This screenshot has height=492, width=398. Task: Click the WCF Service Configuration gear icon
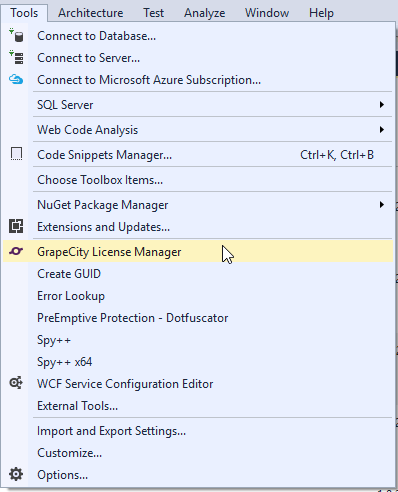tap(16, 383)
